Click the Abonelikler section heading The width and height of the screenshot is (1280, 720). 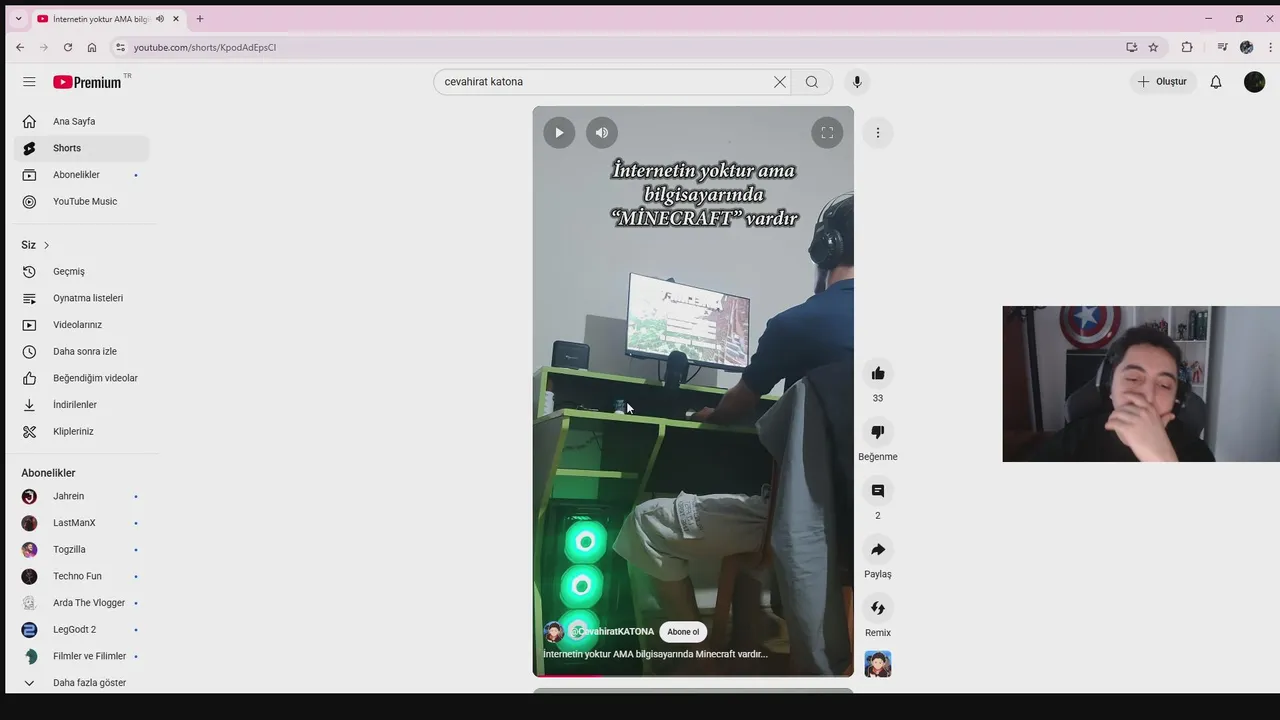point(48,473)
